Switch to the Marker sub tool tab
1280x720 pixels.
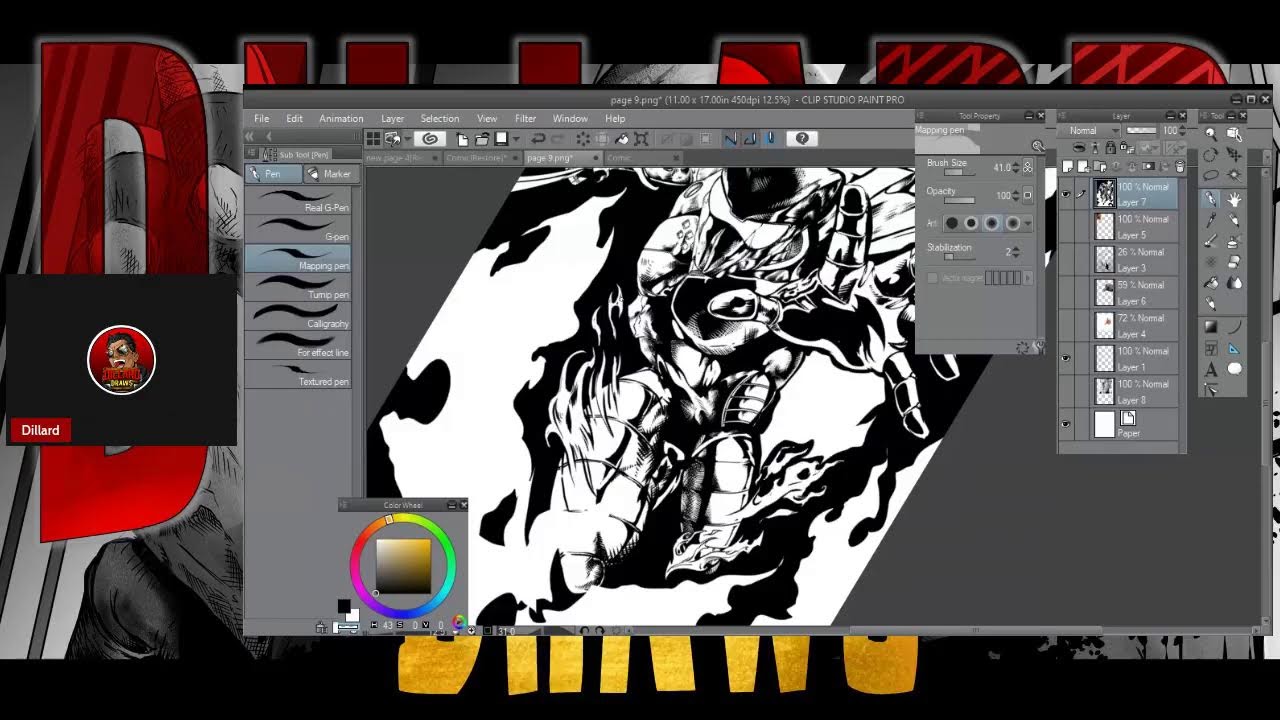tap(329, 174)
